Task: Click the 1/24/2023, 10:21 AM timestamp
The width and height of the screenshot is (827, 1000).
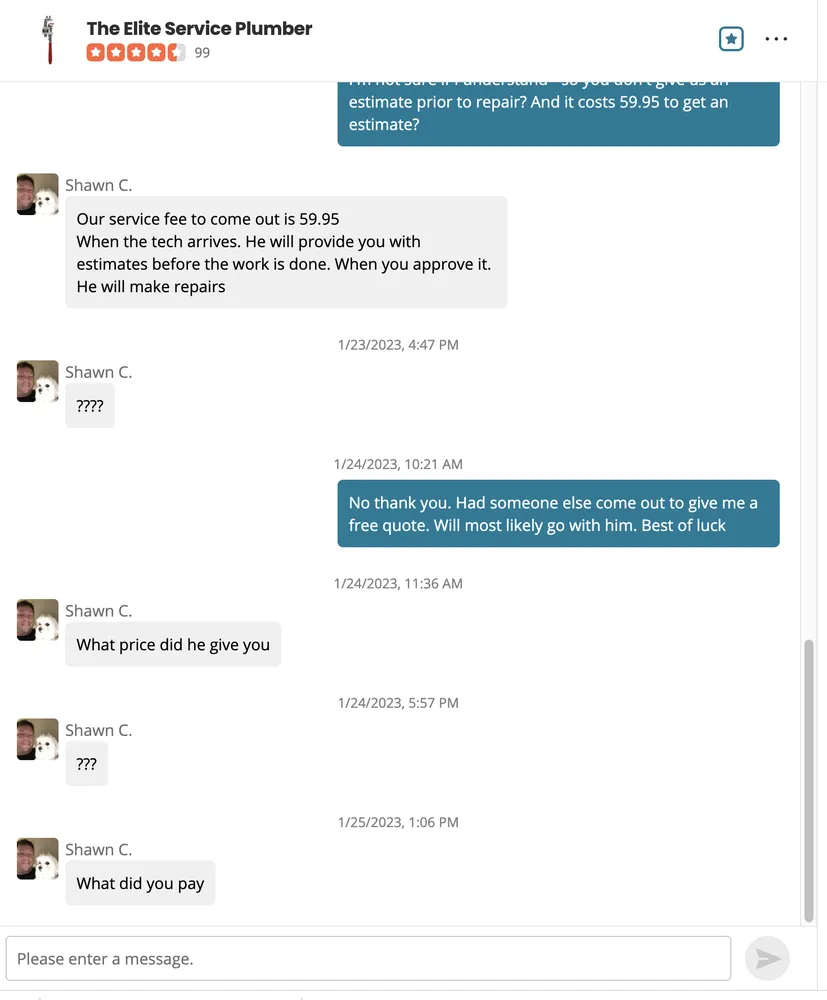Action: click(398, 464)
